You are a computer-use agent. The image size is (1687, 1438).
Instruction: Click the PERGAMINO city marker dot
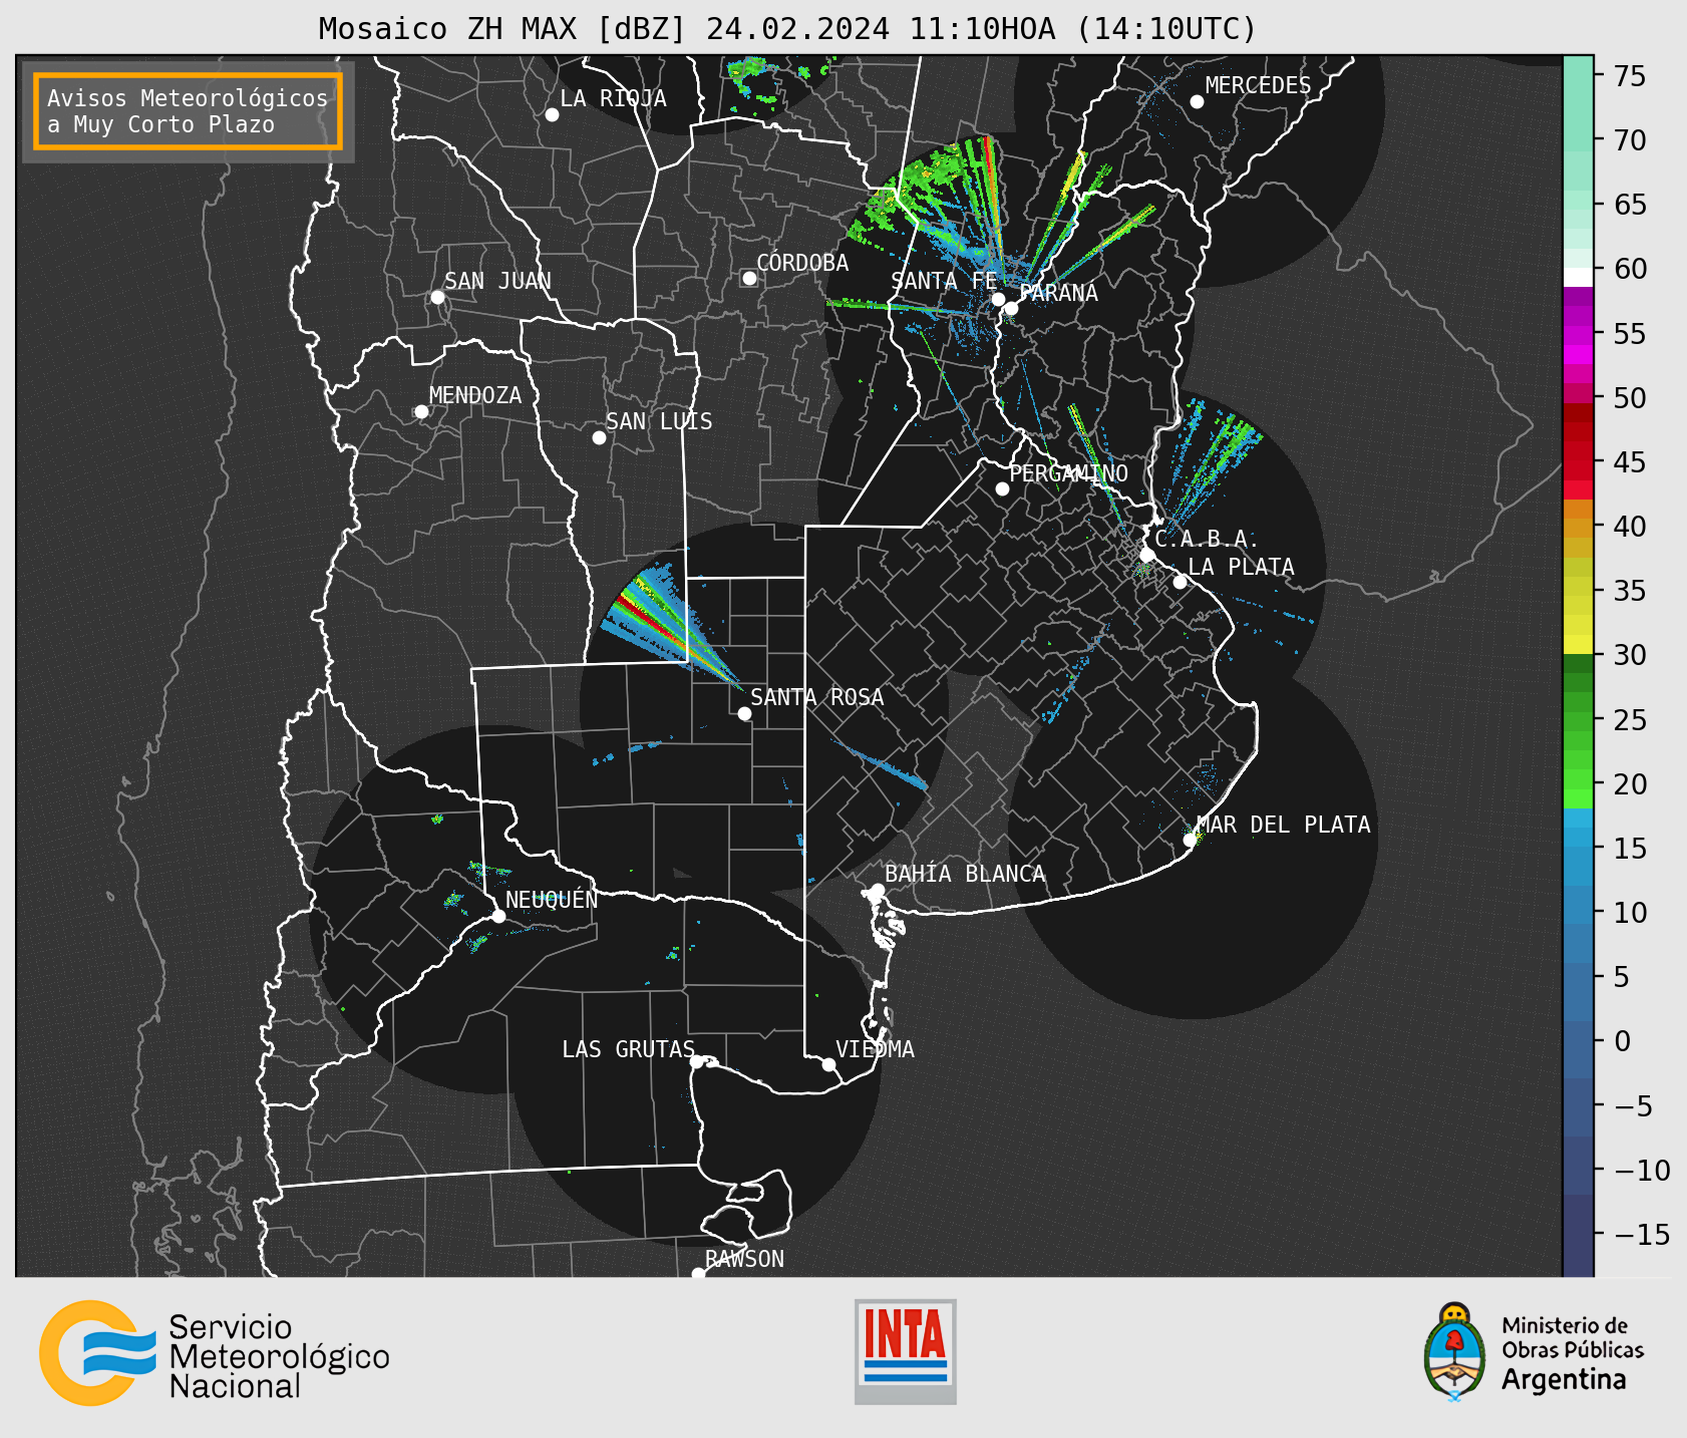(x=1002, y=489)
